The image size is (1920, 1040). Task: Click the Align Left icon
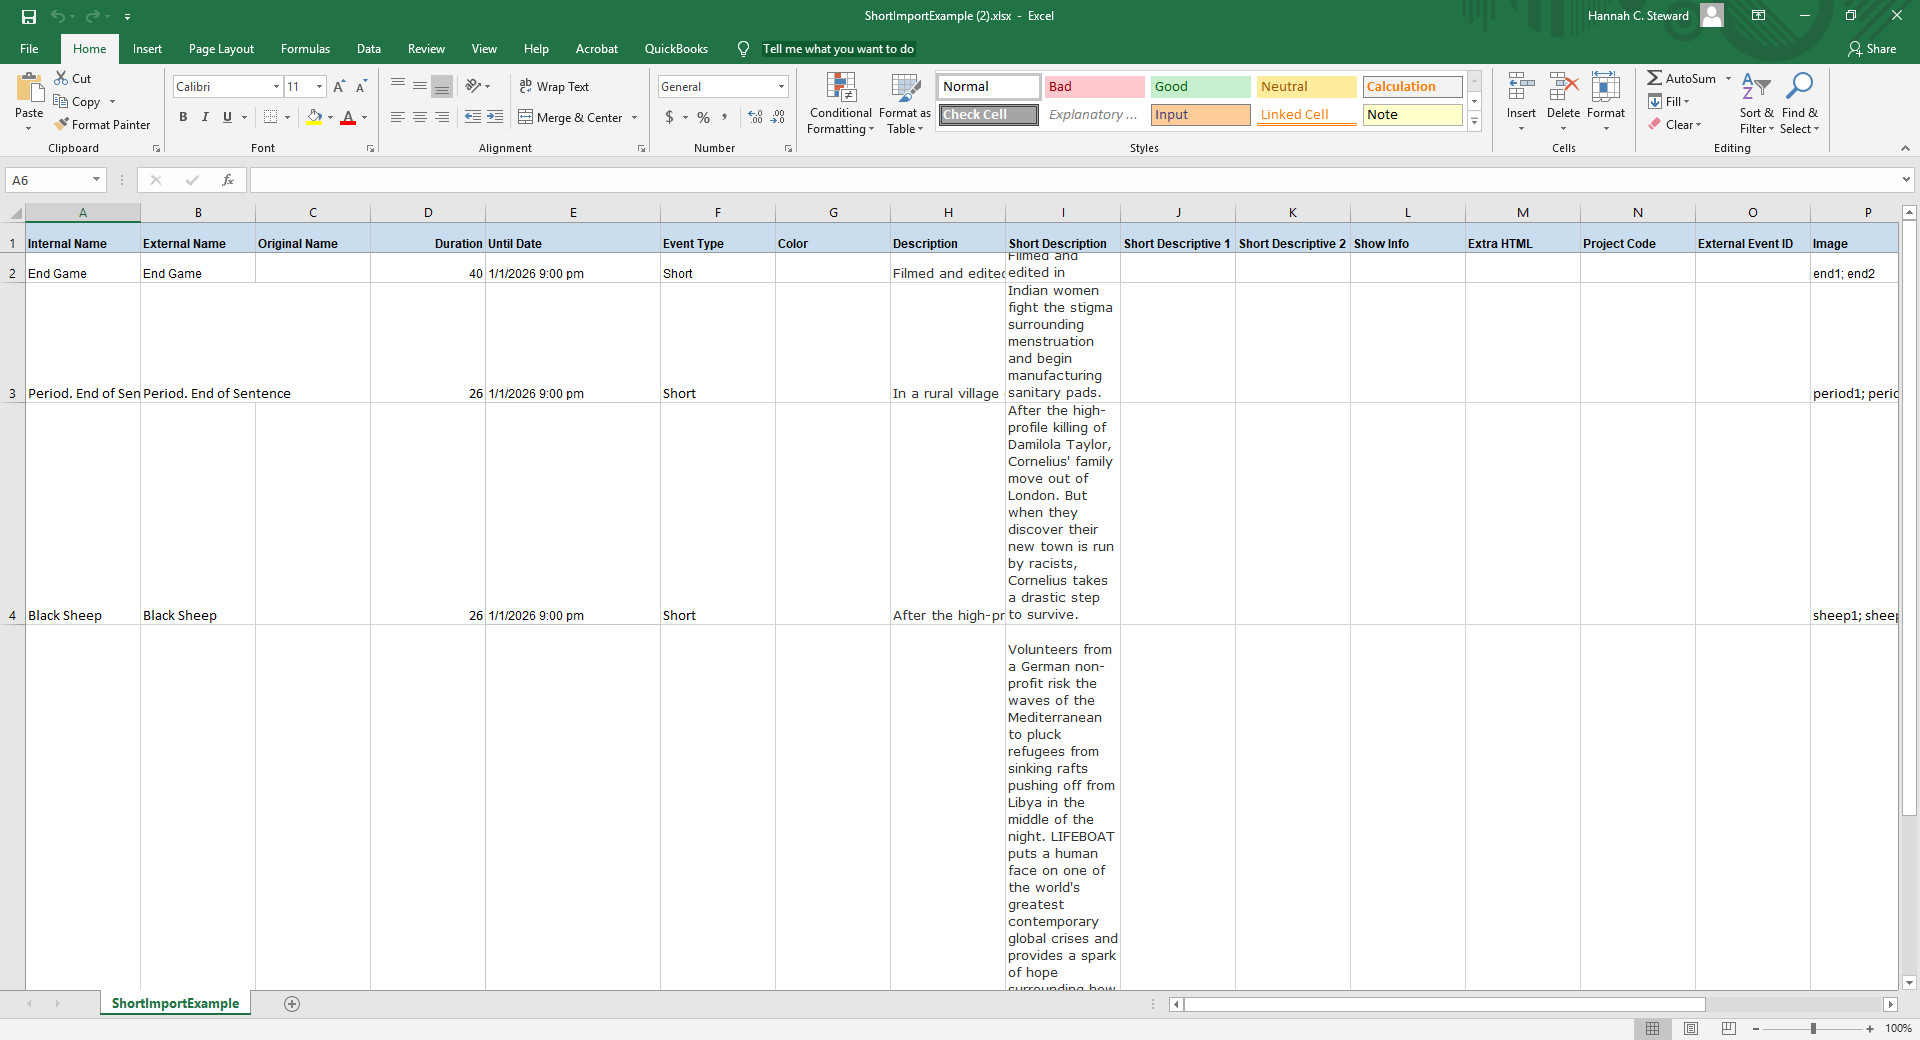pos(397,117)
